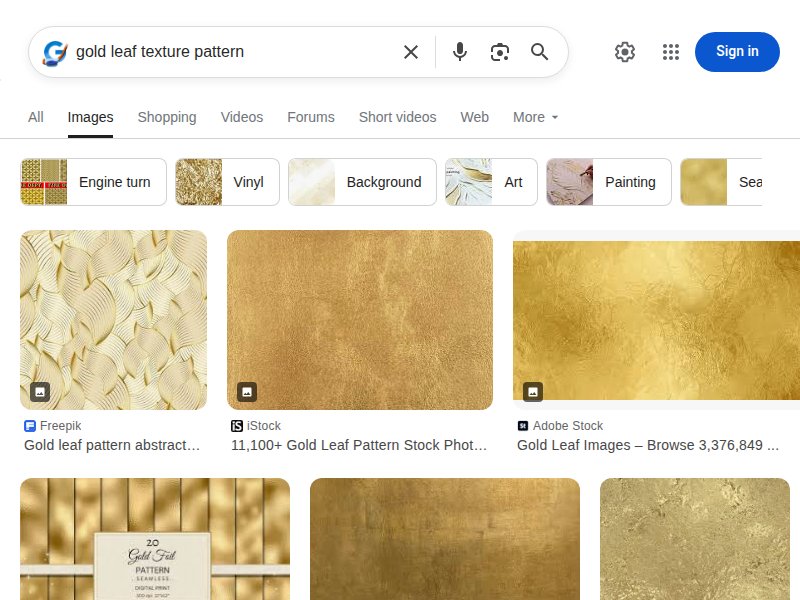The image size is (800, 600).
Task: Click the search magnifier icon
Action: pyautogui.click(x=539, y=52)
